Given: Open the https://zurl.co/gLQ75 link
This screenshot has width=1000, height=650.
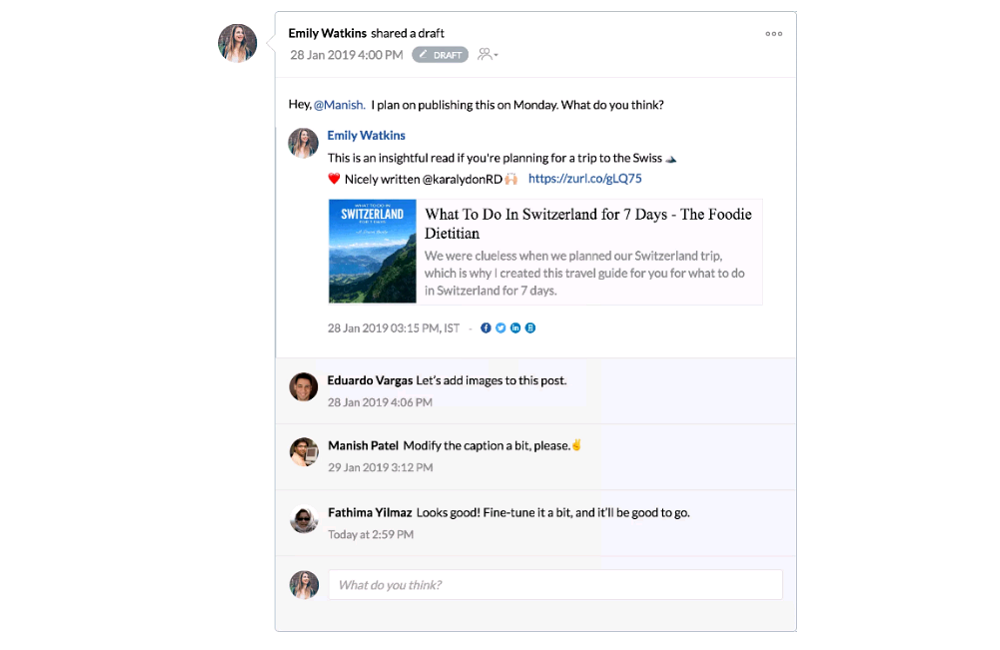Looking at the screenshot, I should (x=585, y=179).
